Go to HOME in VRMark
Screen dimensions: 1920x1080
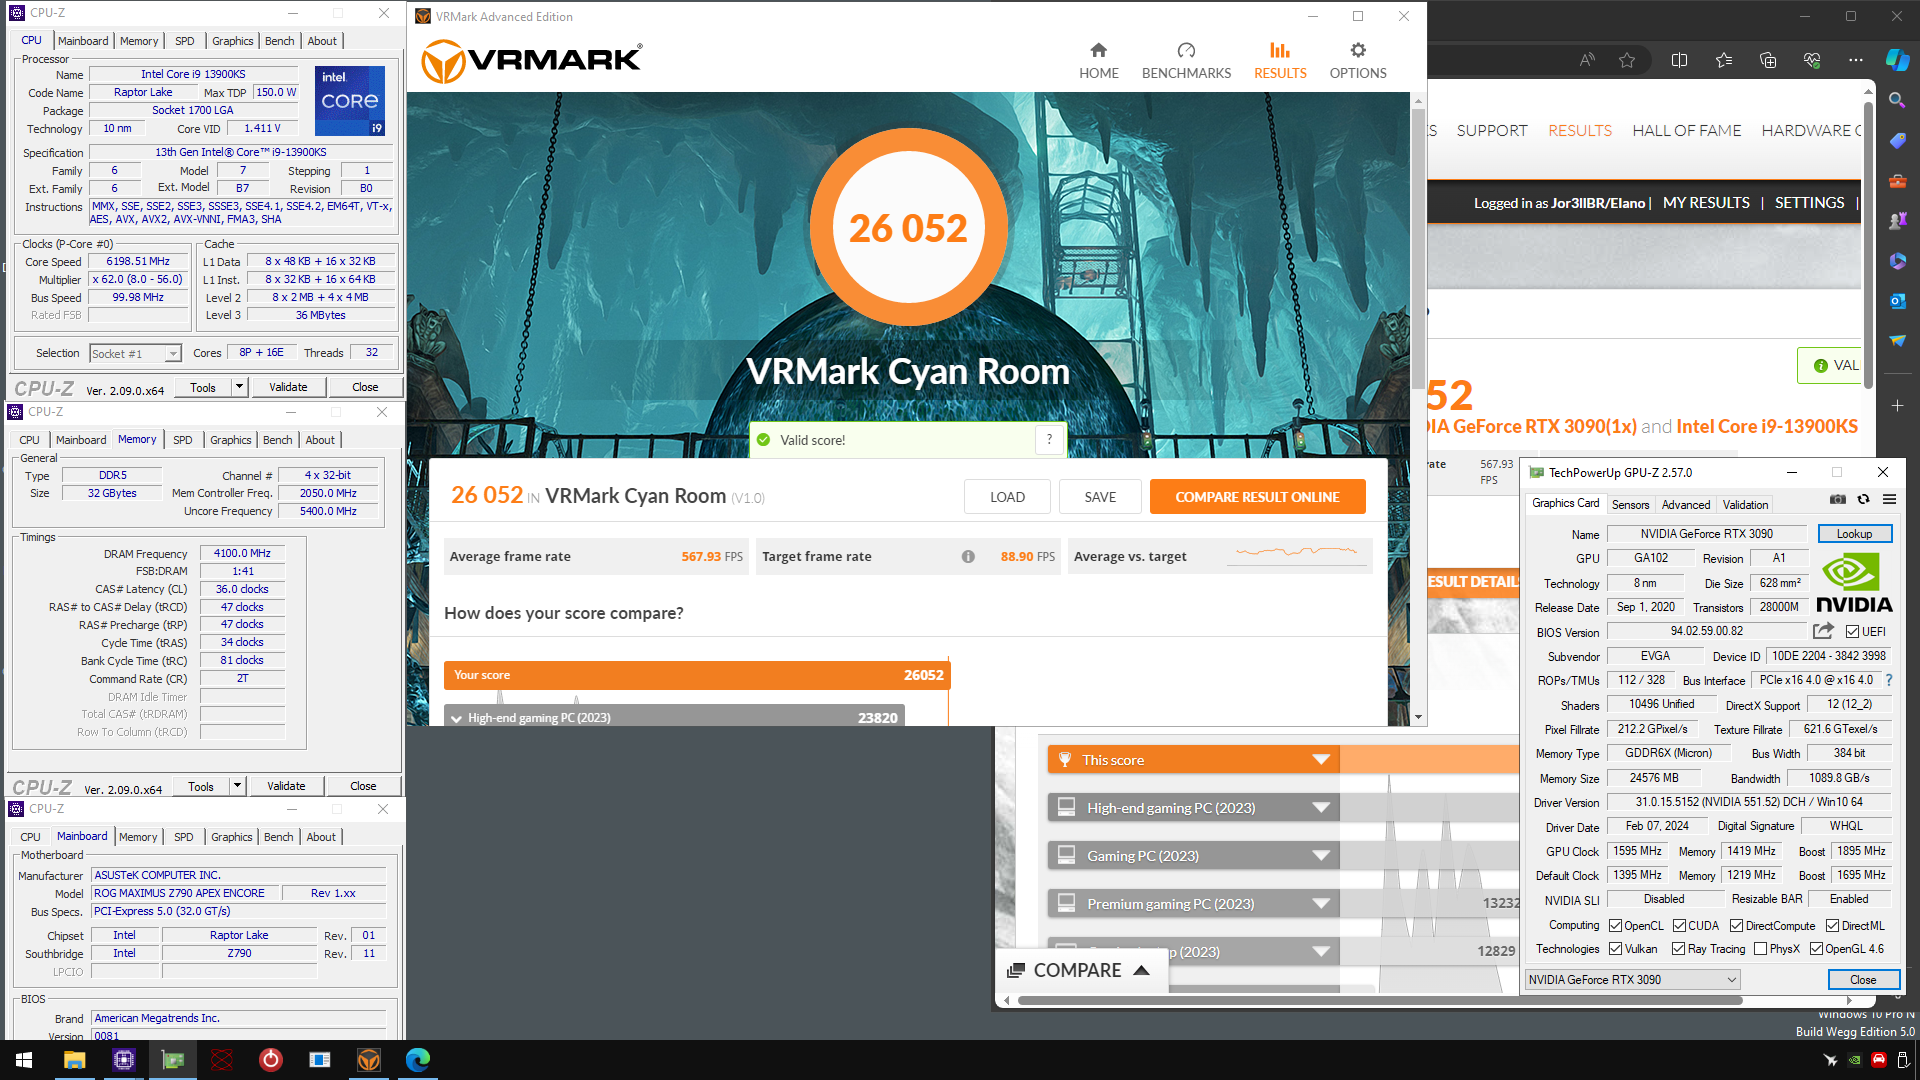(1098, 61)
